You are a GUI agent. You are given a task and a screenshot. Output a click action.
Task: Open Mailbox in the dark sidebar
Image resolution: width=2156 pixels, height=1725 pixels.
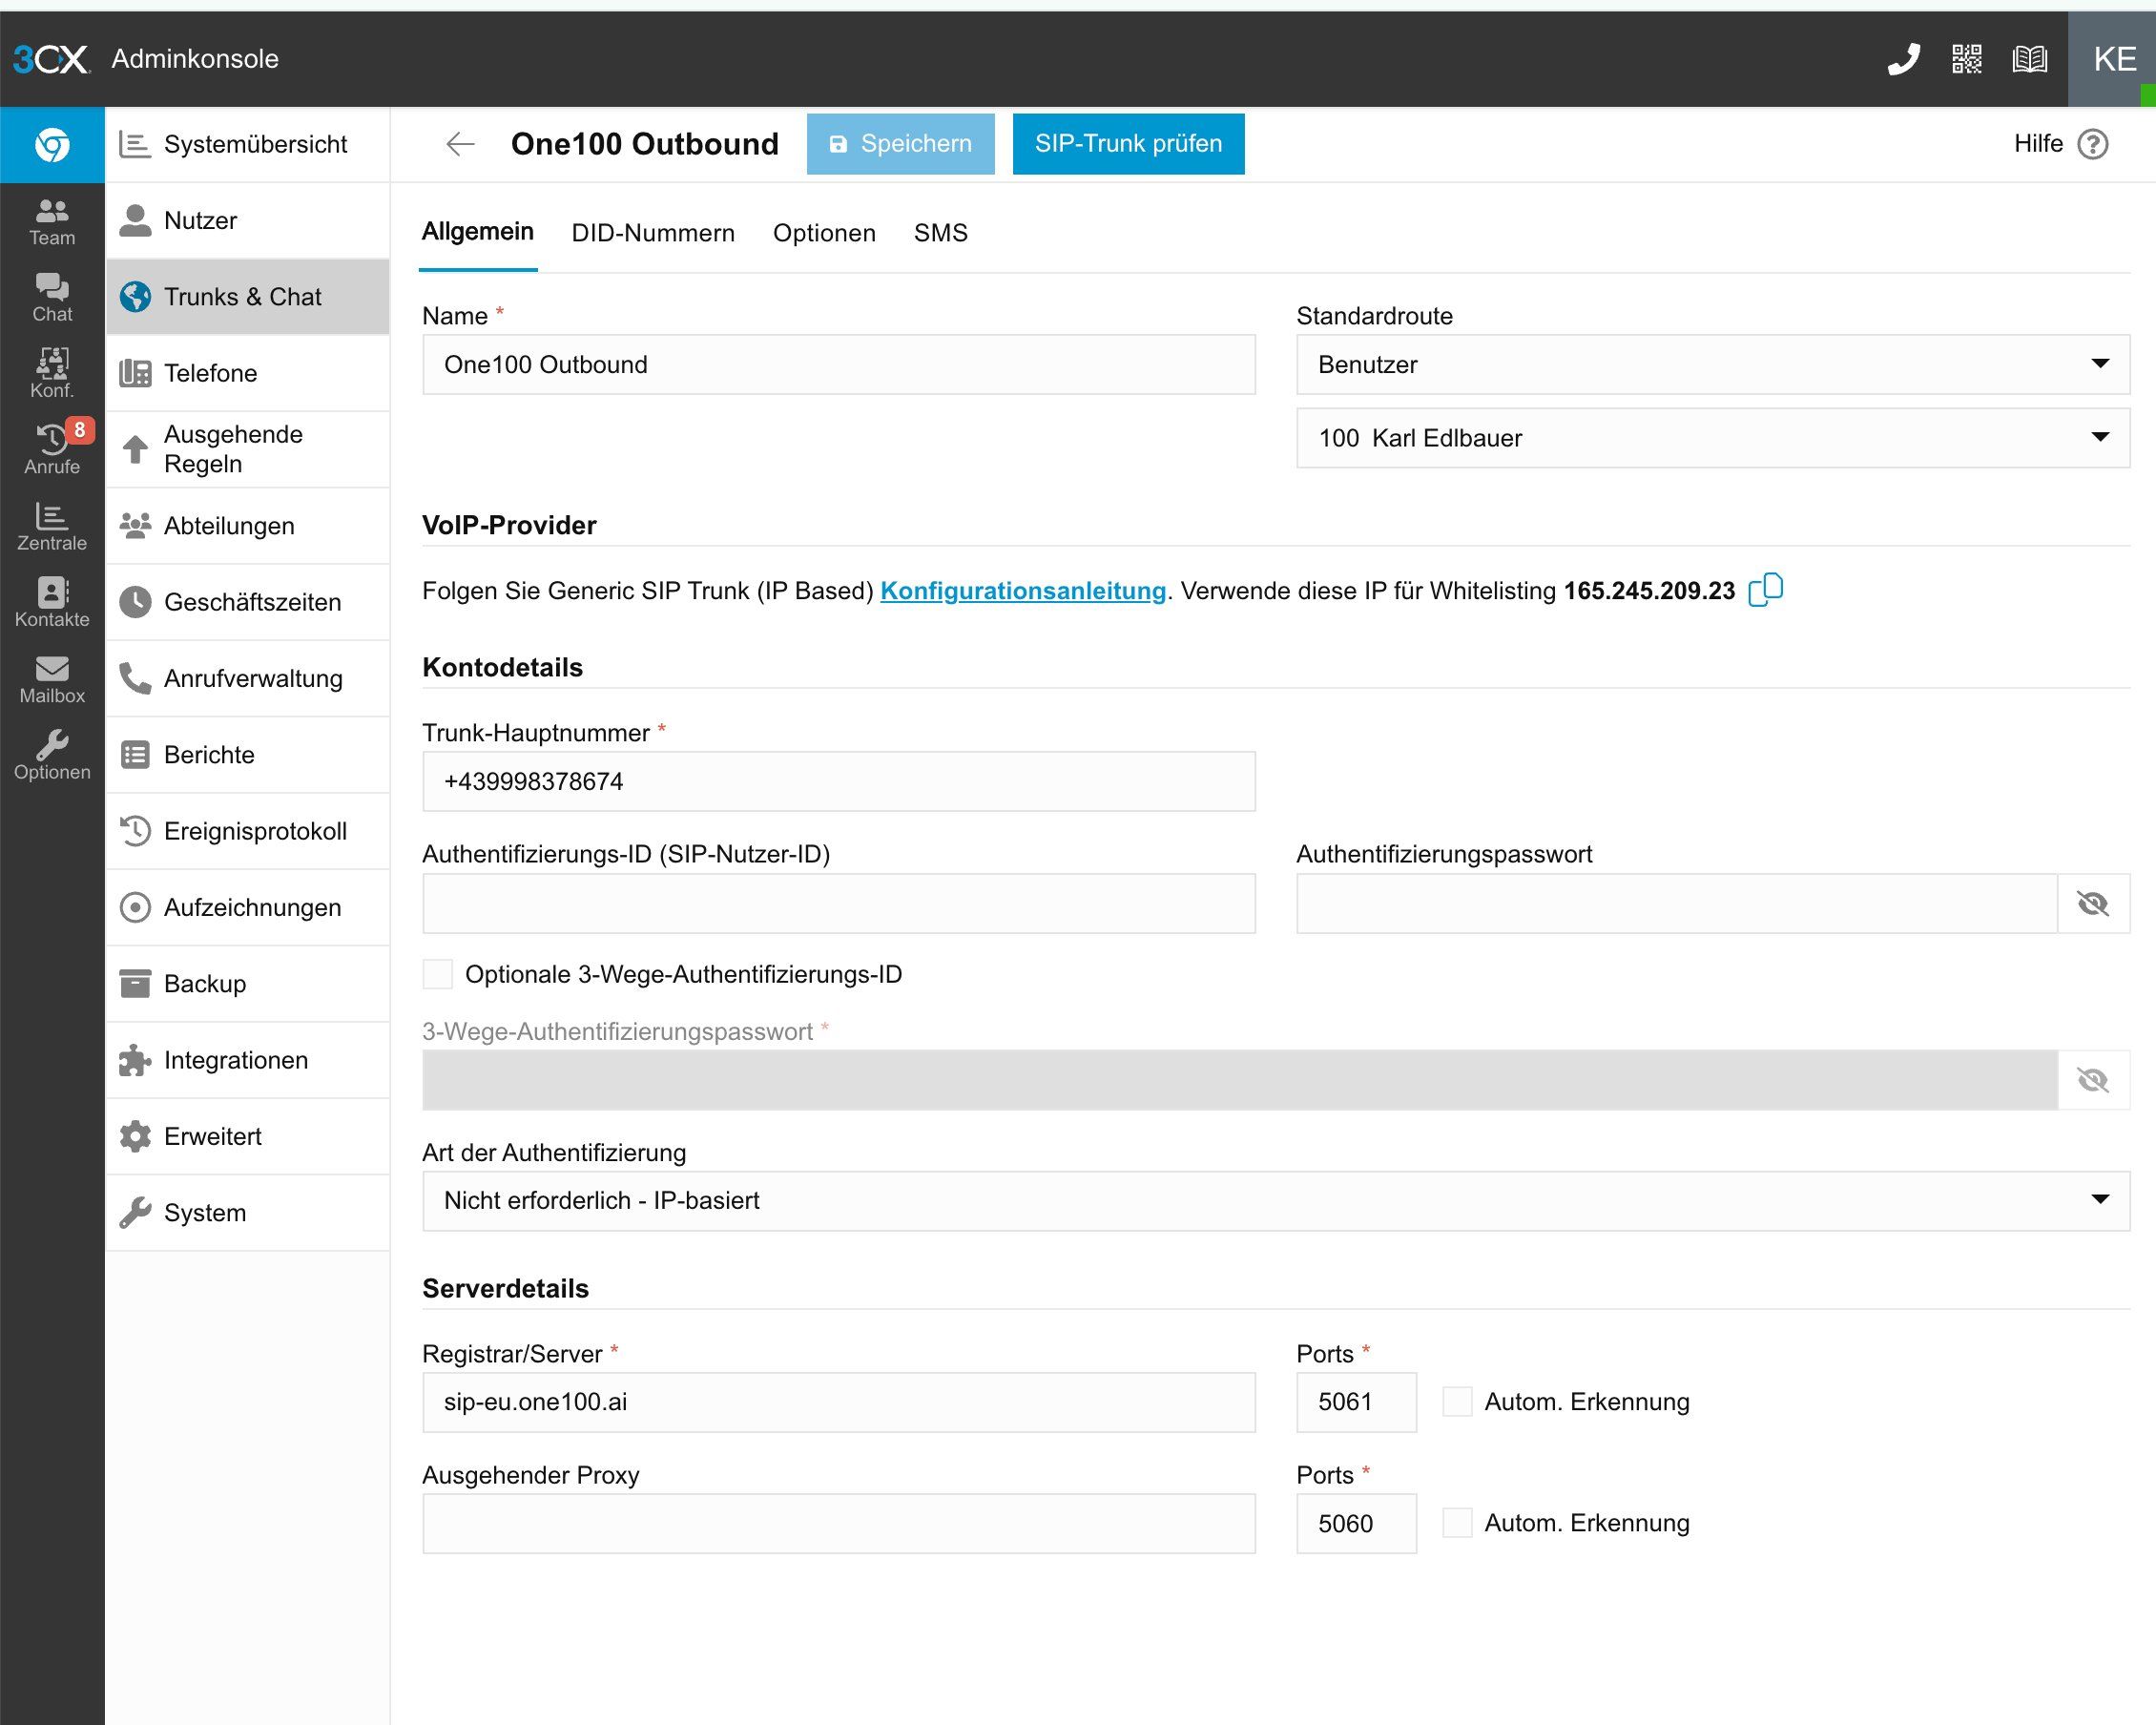52,679
